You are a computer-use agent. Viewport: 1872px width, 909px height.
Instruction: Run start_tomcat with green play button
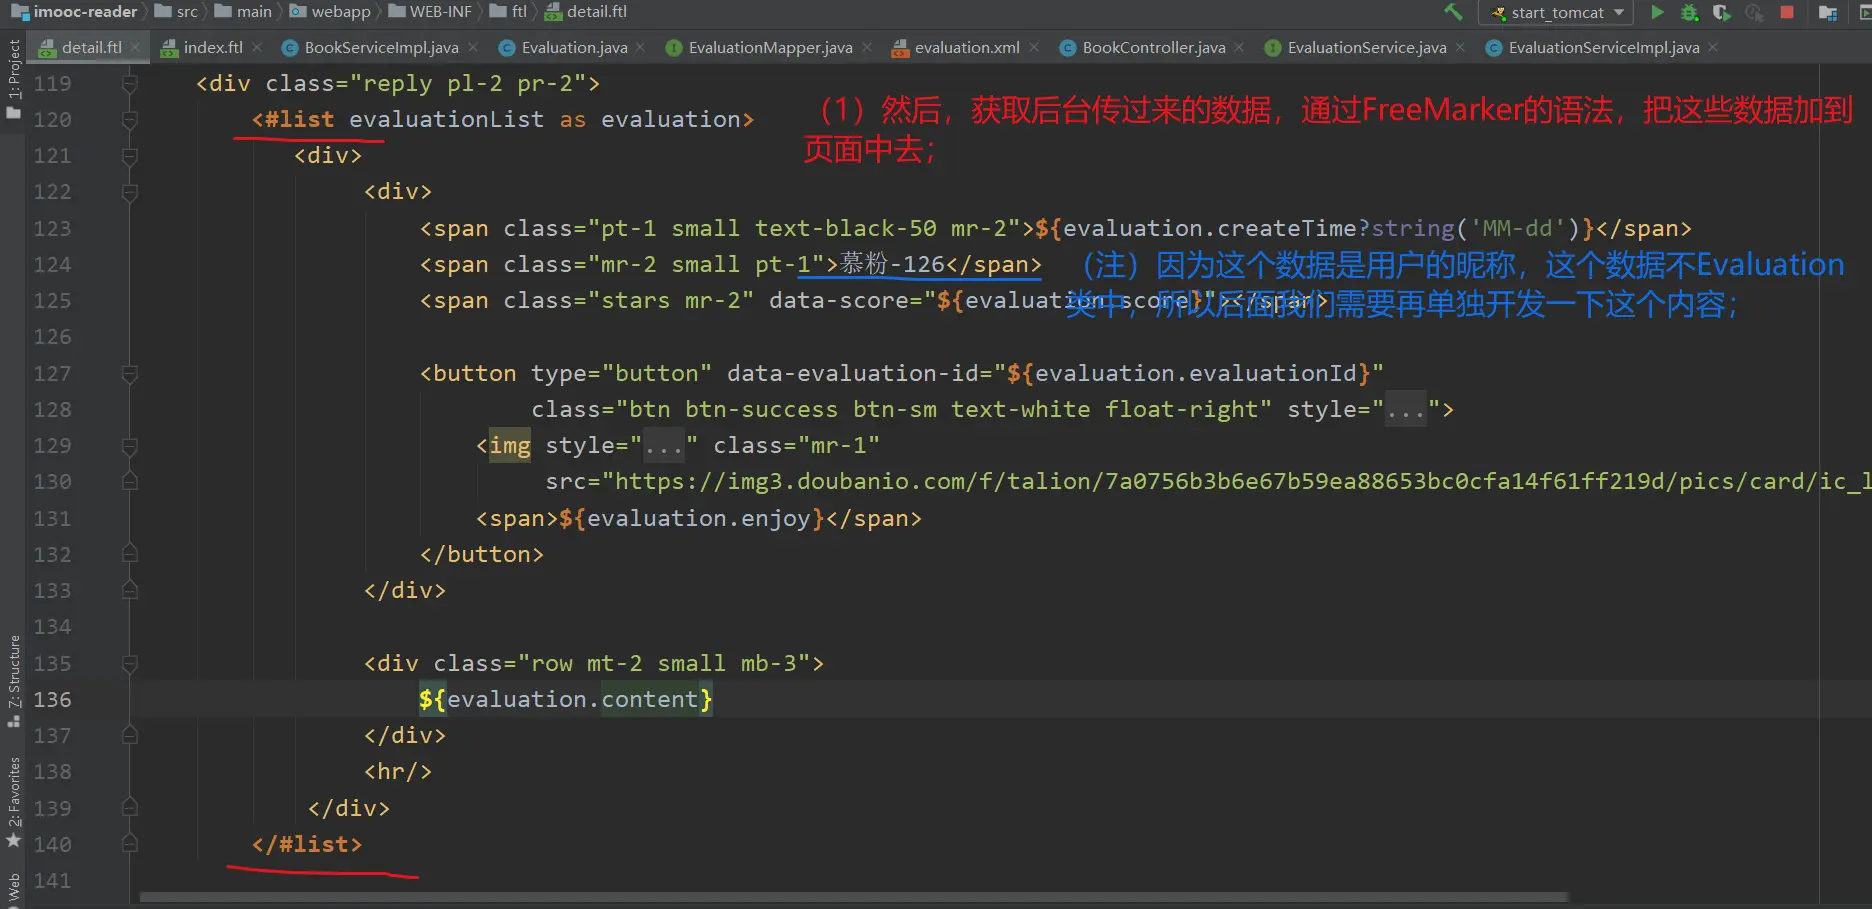(1657, 12)
